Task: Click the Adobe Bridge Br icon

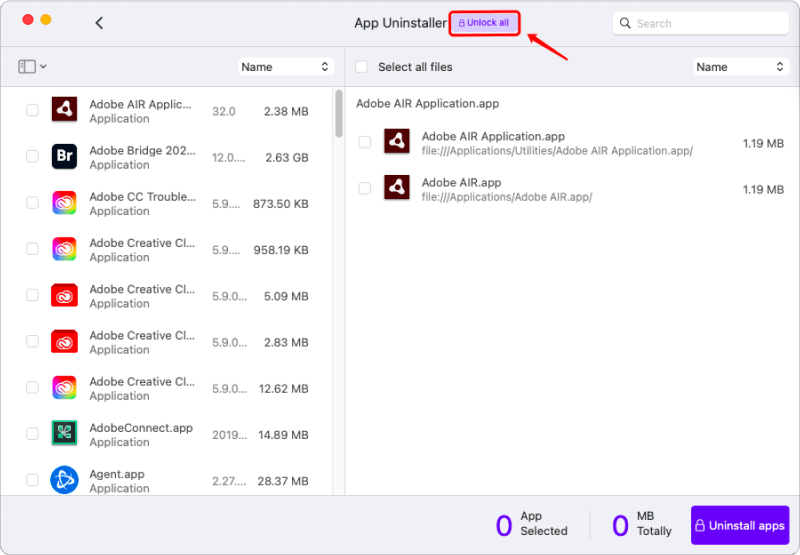Action: 64,156
